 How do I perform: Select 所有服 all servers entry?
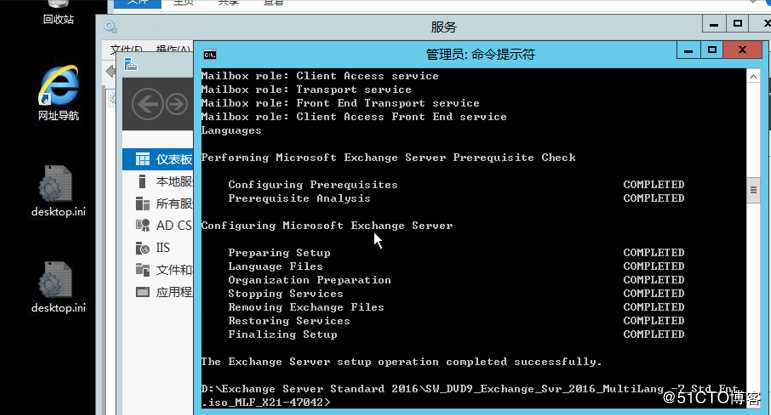pyautogui.click(x=164, y=204)
